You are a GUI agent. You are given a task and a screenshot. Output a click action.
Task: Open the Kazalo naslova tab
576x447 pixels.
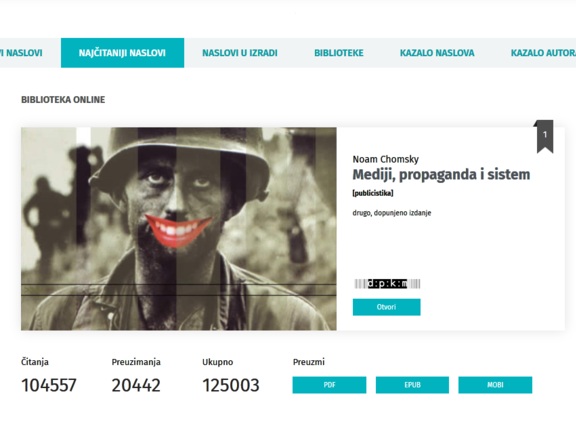(437, 53)
